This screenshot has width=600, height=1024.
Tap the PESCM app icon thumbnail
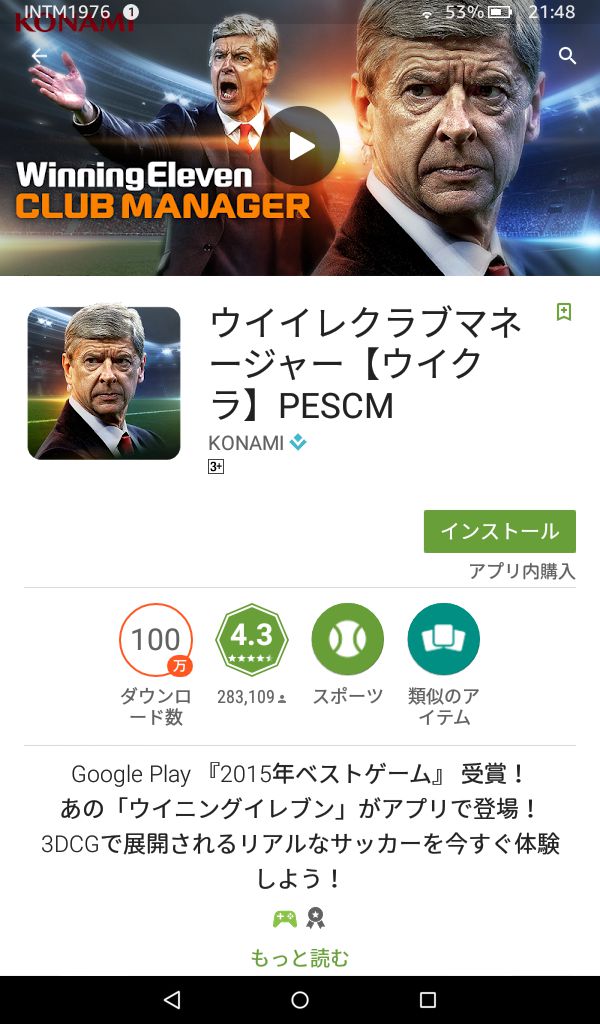(104, 383)
